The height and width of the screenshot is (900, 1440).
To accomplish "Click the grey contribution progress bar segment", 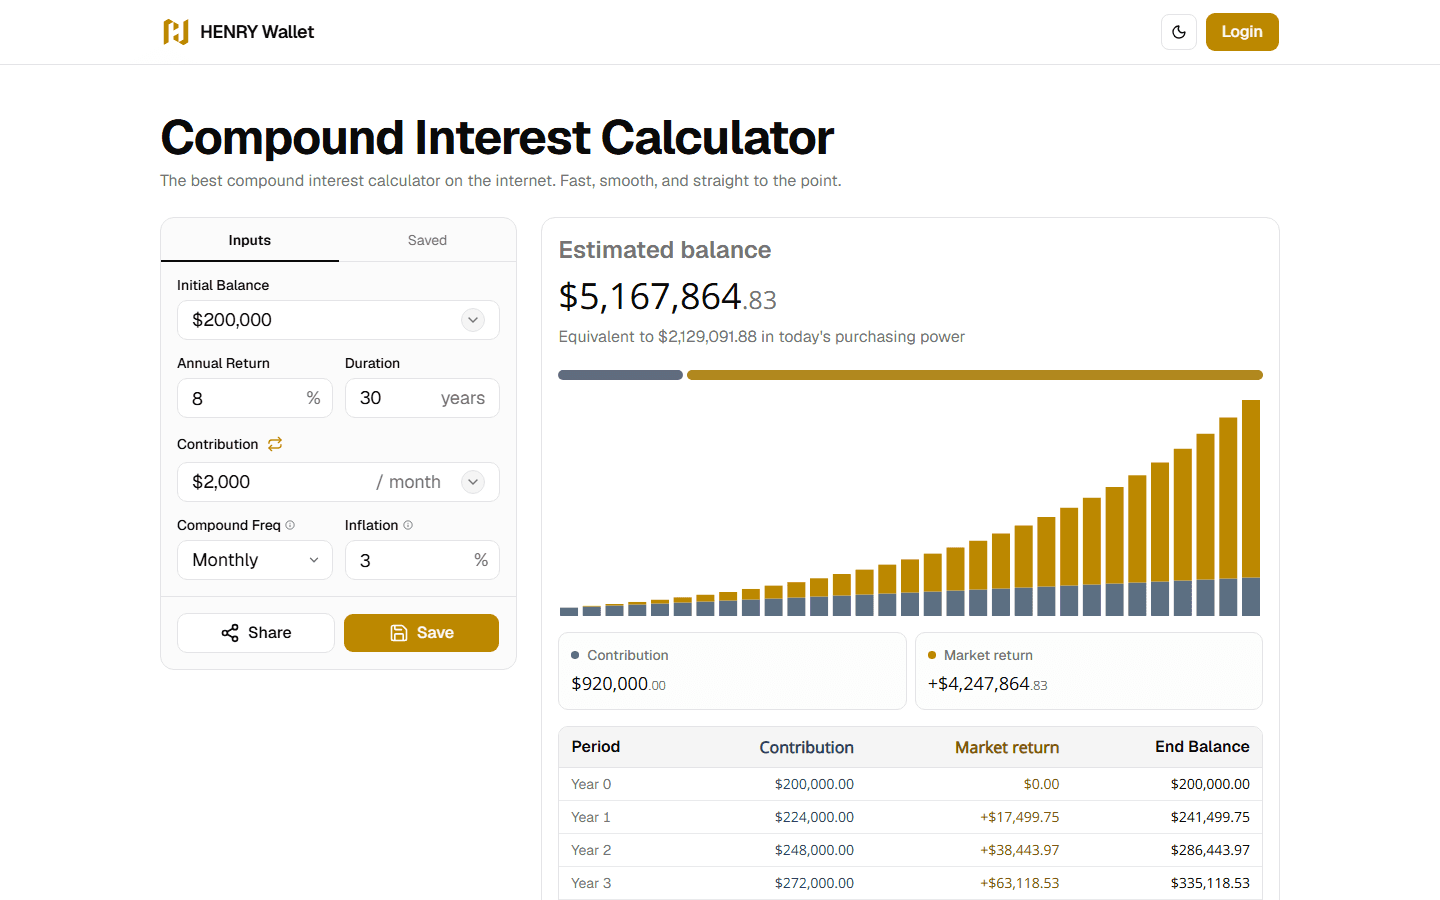I will (620, 375).
